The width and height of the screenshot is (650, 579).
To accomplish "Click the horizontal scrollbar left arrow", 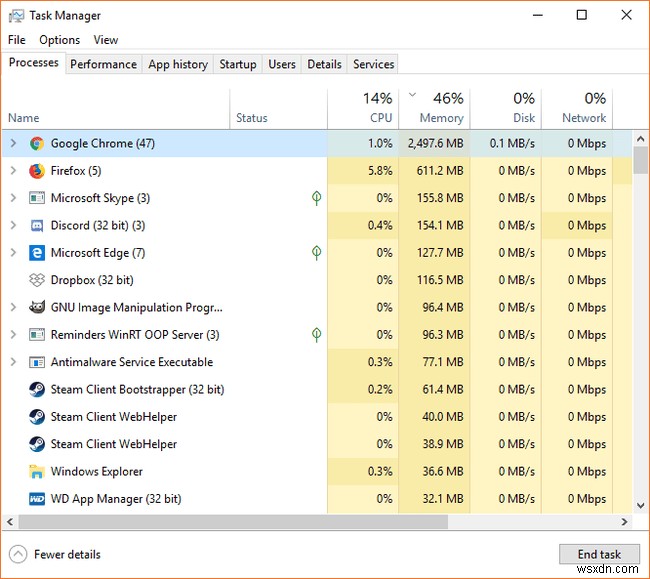I will [x=10, y=522].
